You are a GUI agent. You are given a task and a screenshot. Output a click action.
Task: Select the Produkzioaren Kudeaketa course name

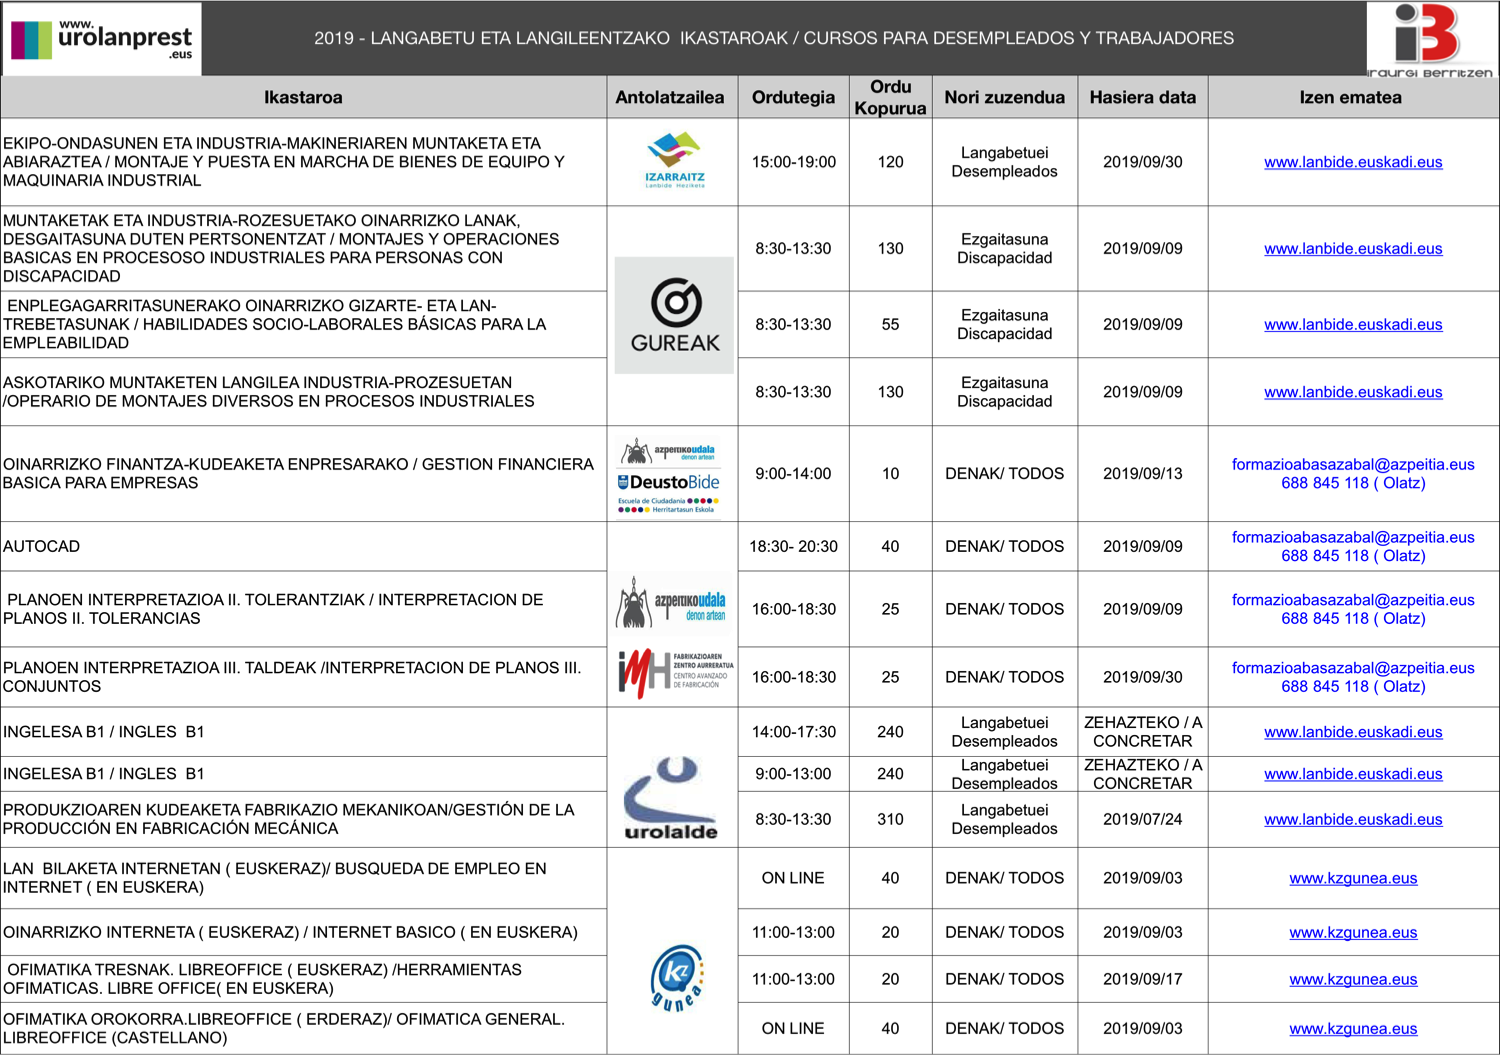(289, 819)
